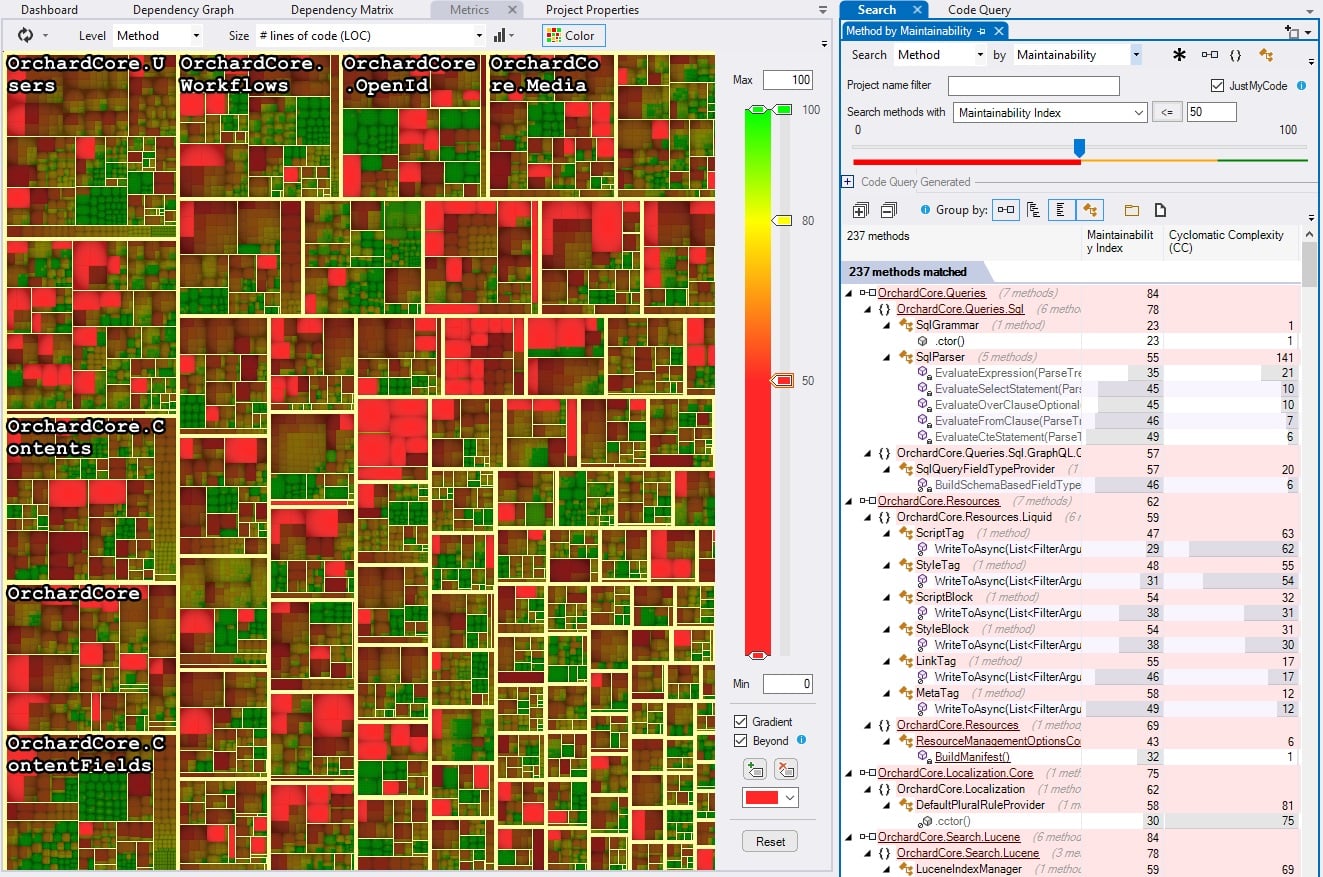Click the .ctor() method icon under SqlGrammar
Viewport: 1323px width, 877px height.
(x=924, y=341)
